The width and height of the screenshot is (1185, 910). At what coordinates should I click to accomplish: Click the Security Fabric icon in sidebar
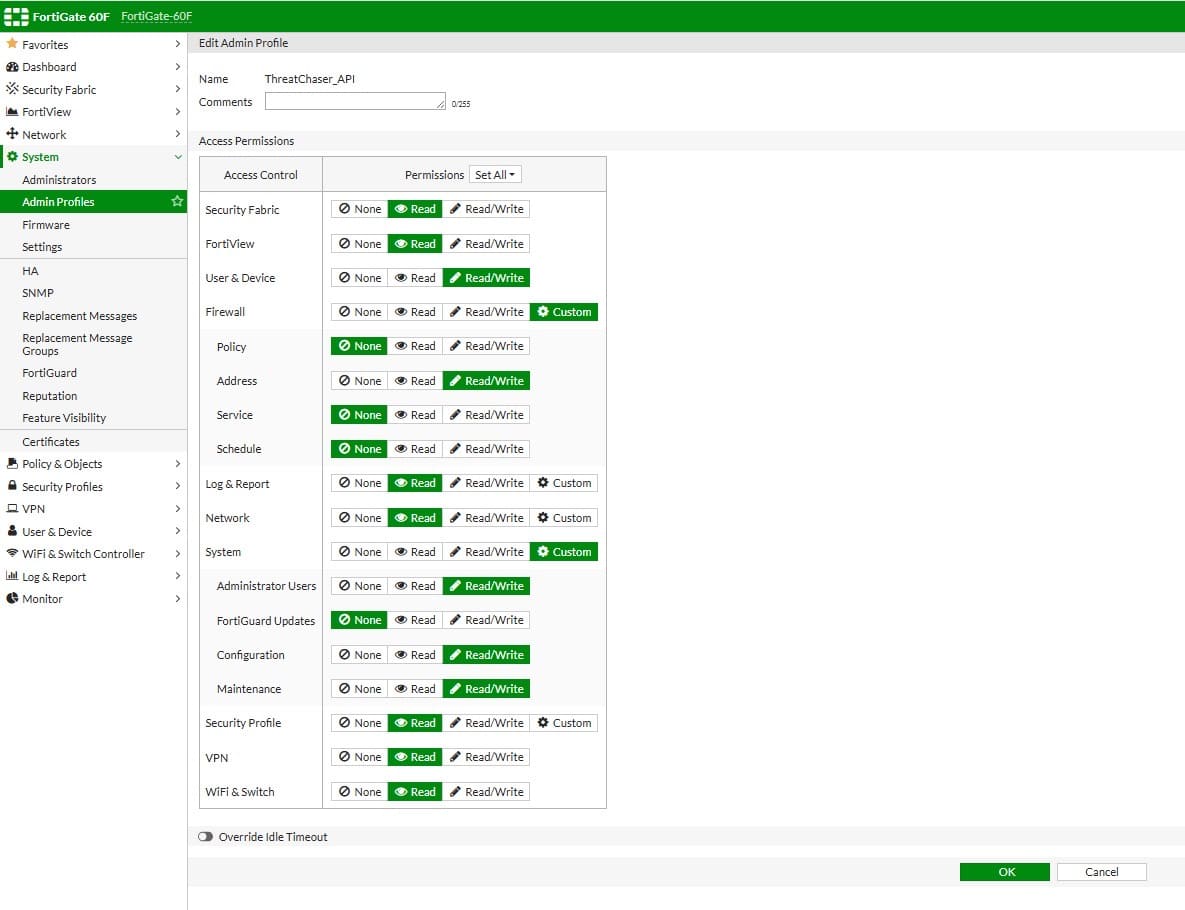pyautogui.click(x=12, y=89)
